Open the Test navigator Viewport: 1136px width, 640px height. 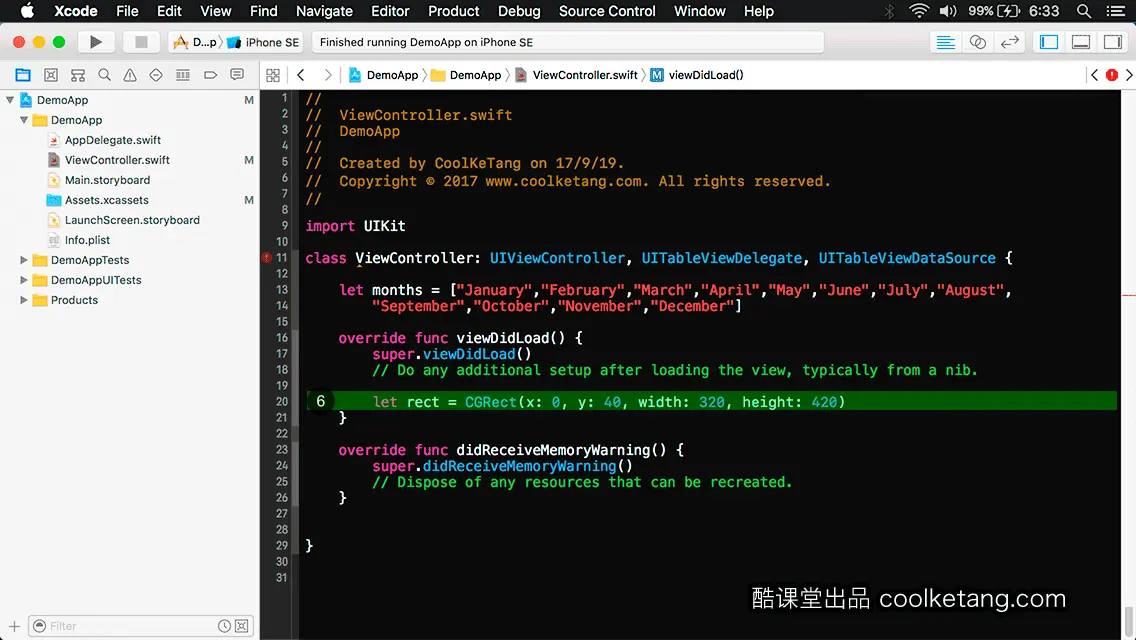(156, 75)
